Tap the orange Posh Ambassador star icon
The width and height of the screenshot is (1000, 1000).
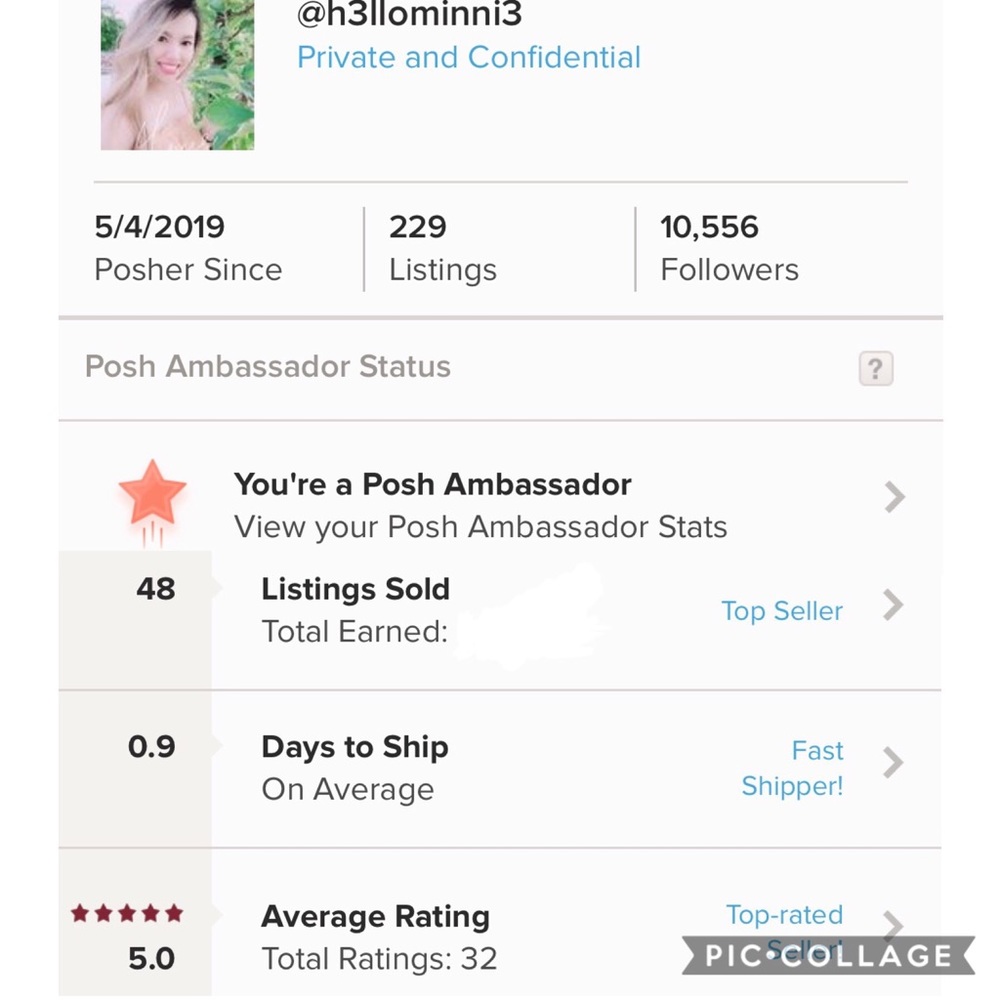pyautogui.click(x=152, y=493)
